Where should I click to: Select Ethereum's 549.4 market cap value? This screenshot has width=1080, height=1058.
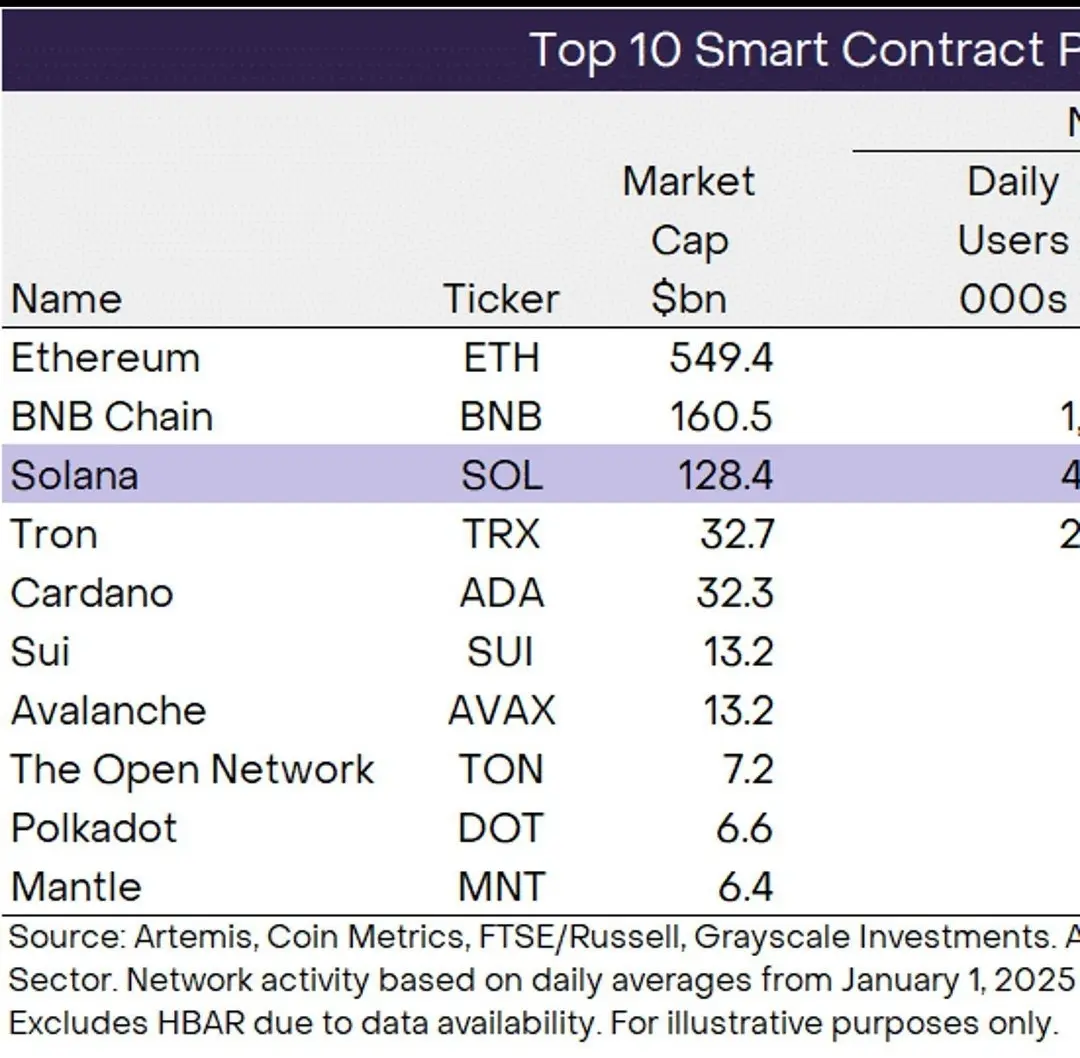tap(720, 358)
